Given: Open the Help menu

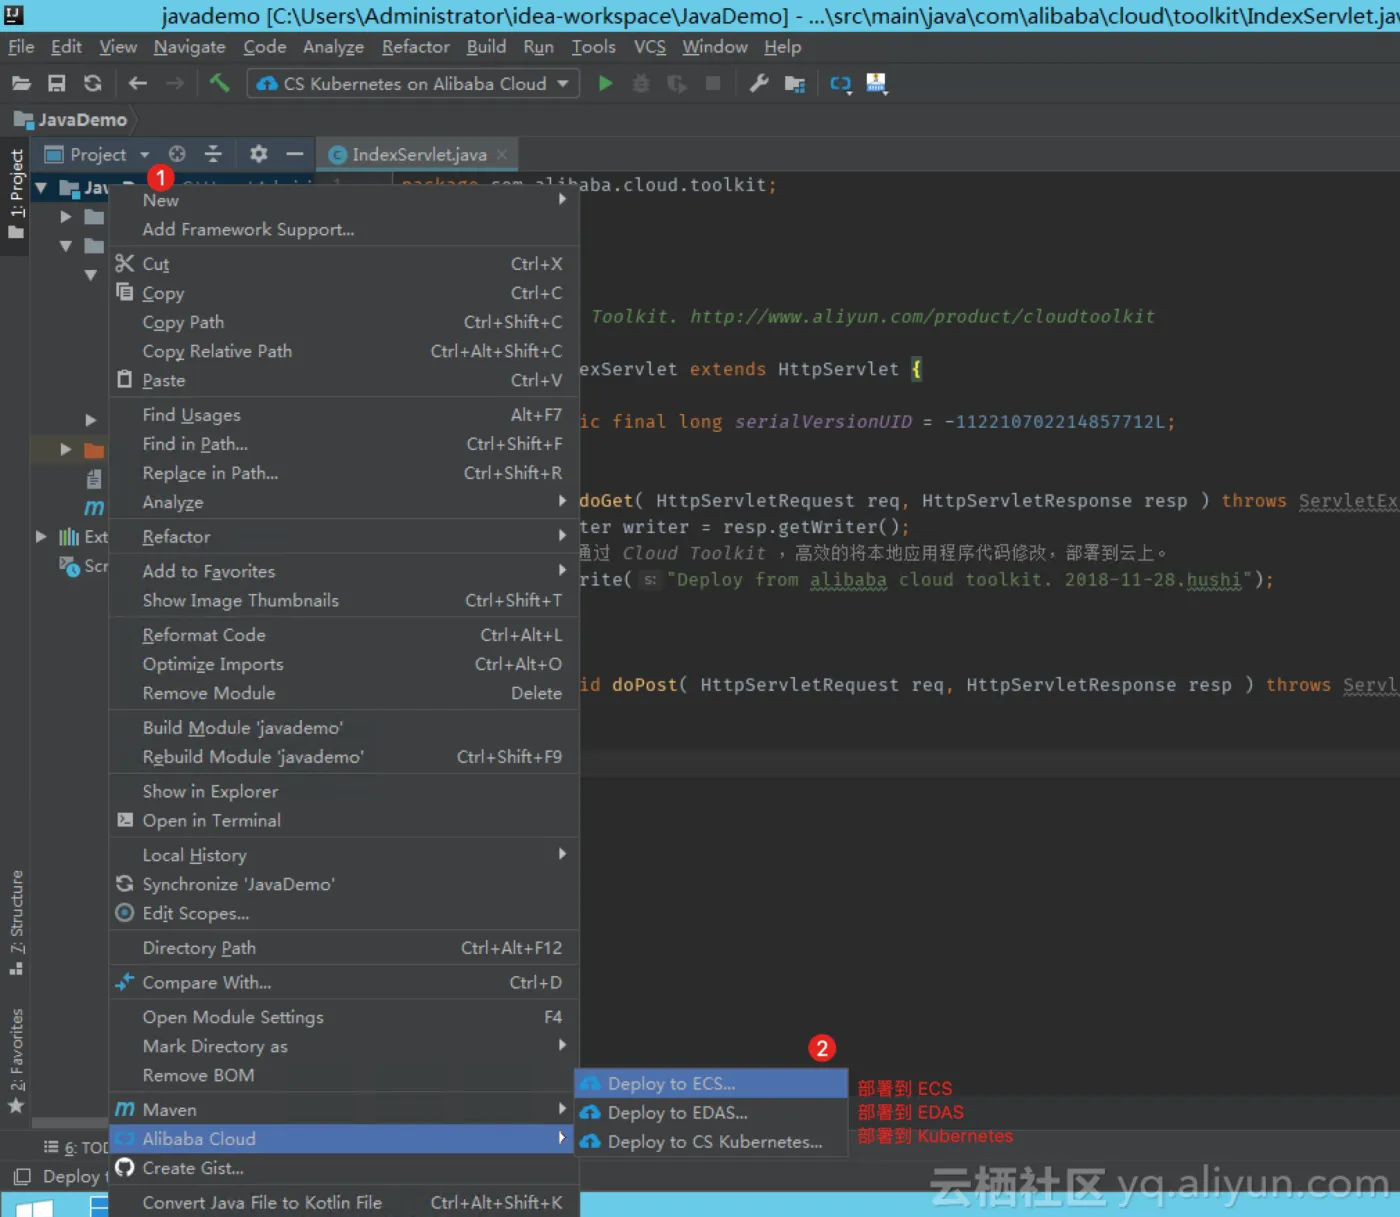Looking at the screenshot, I should click(x=783, y=47).
